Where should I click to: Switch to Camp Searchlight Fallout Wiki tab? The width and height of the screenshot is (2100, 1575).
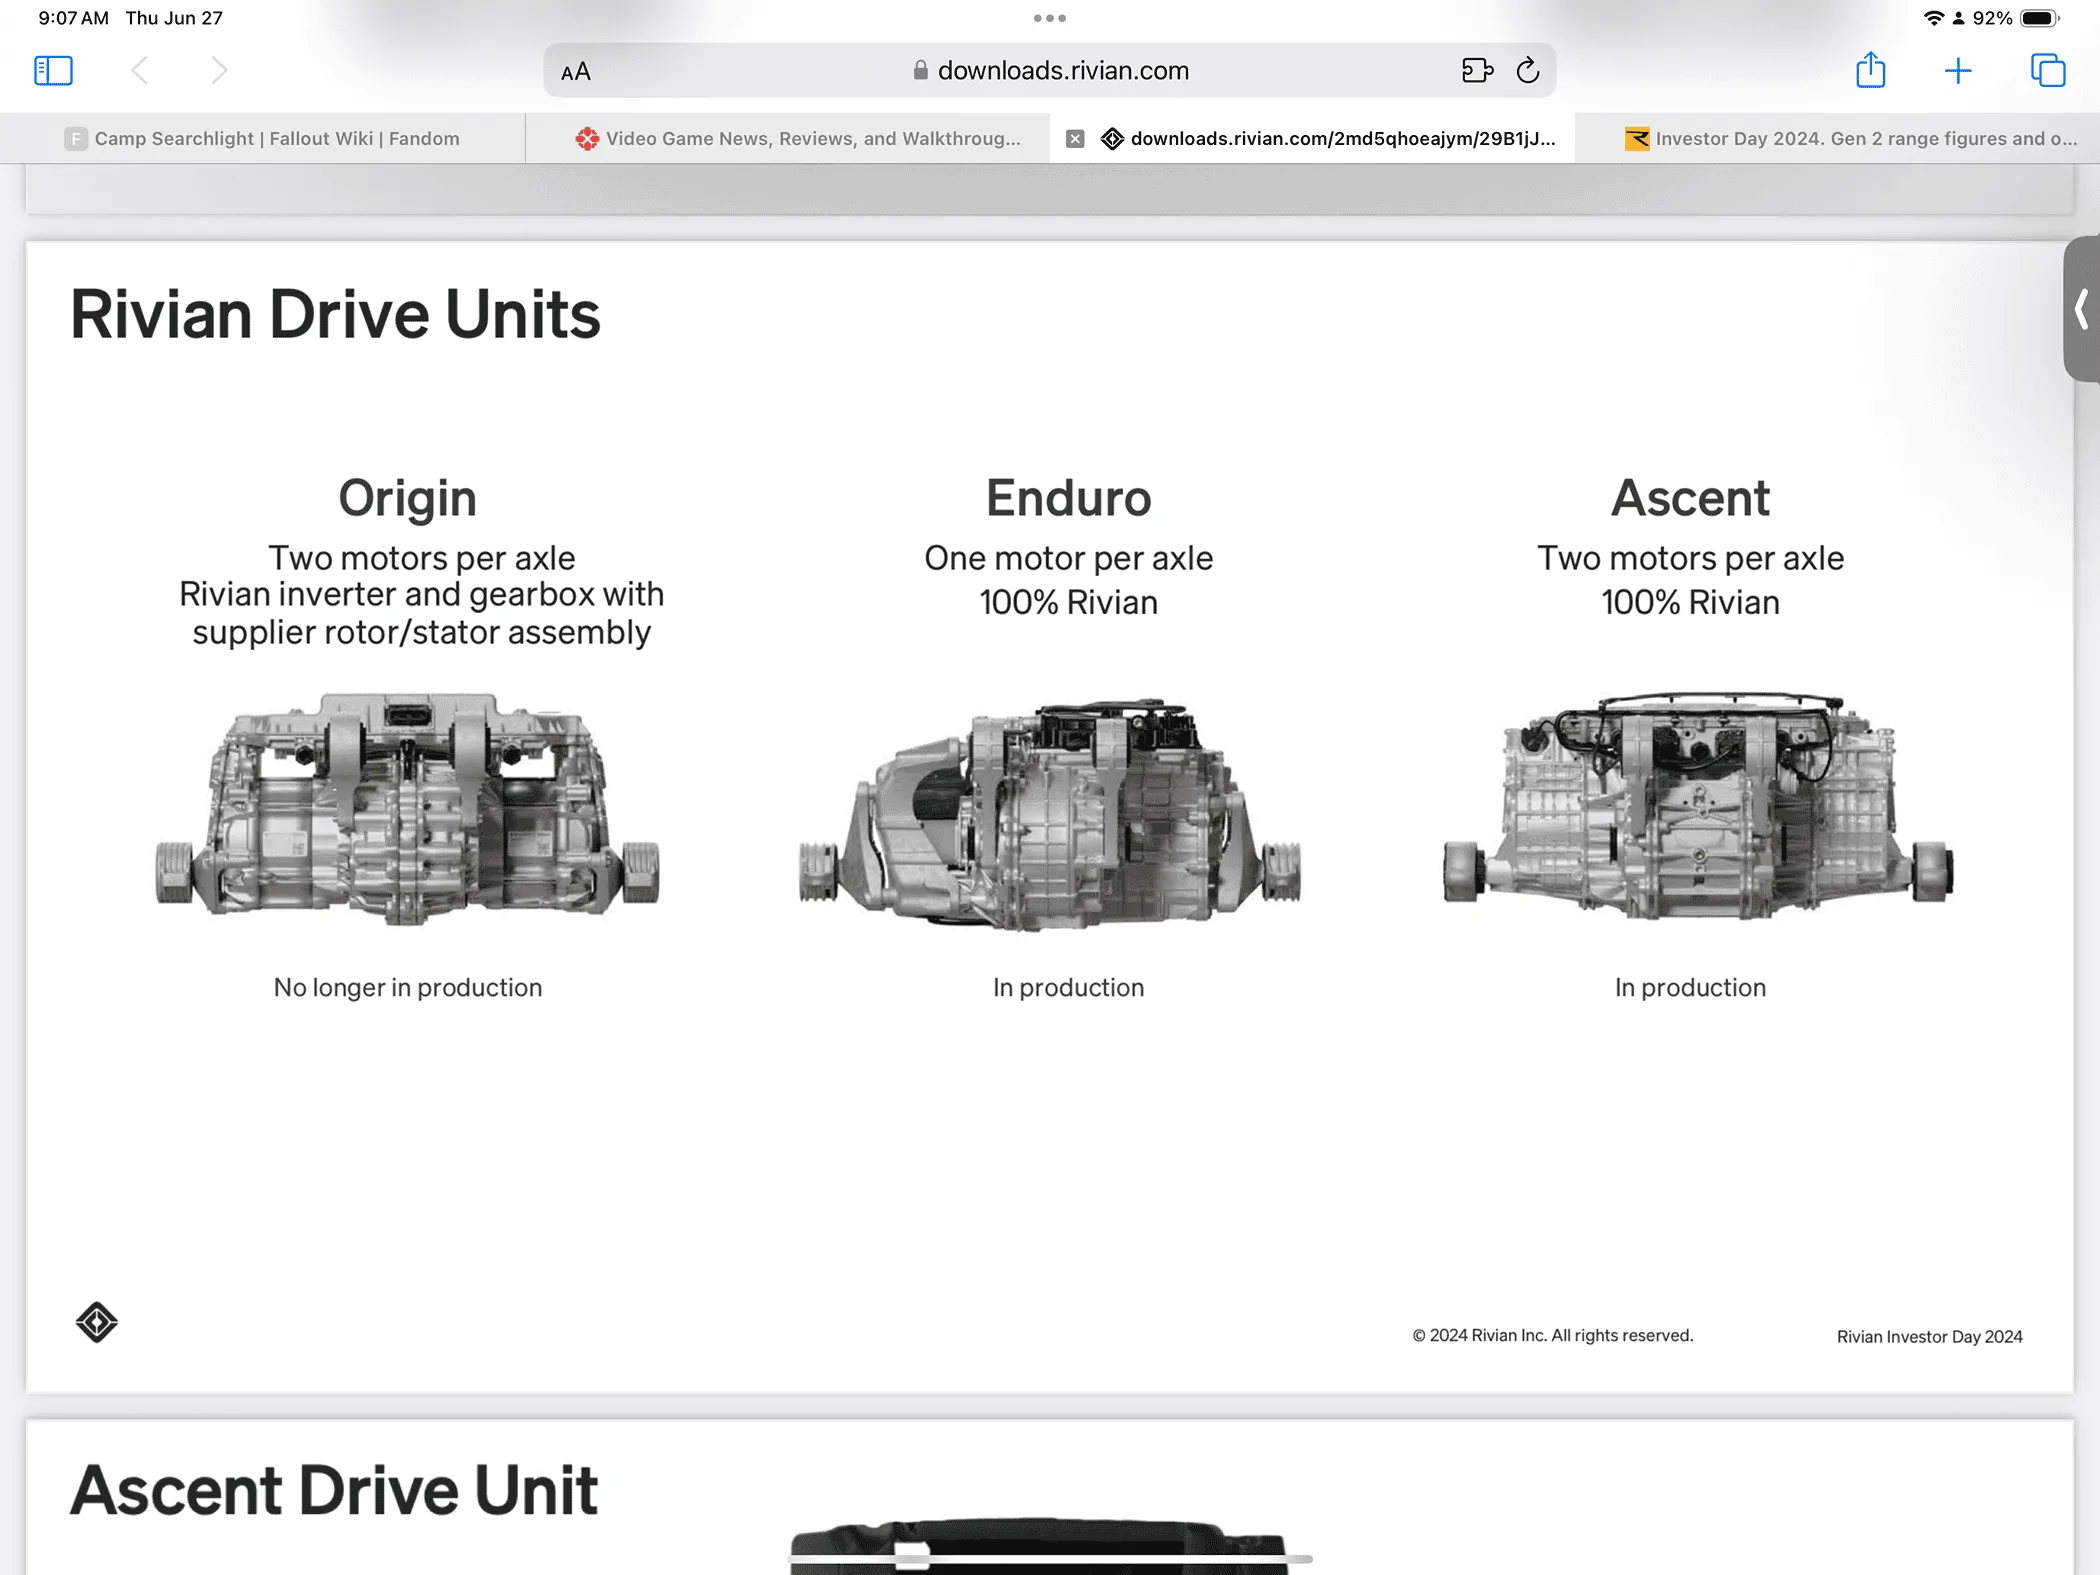[x=263, y=138]
